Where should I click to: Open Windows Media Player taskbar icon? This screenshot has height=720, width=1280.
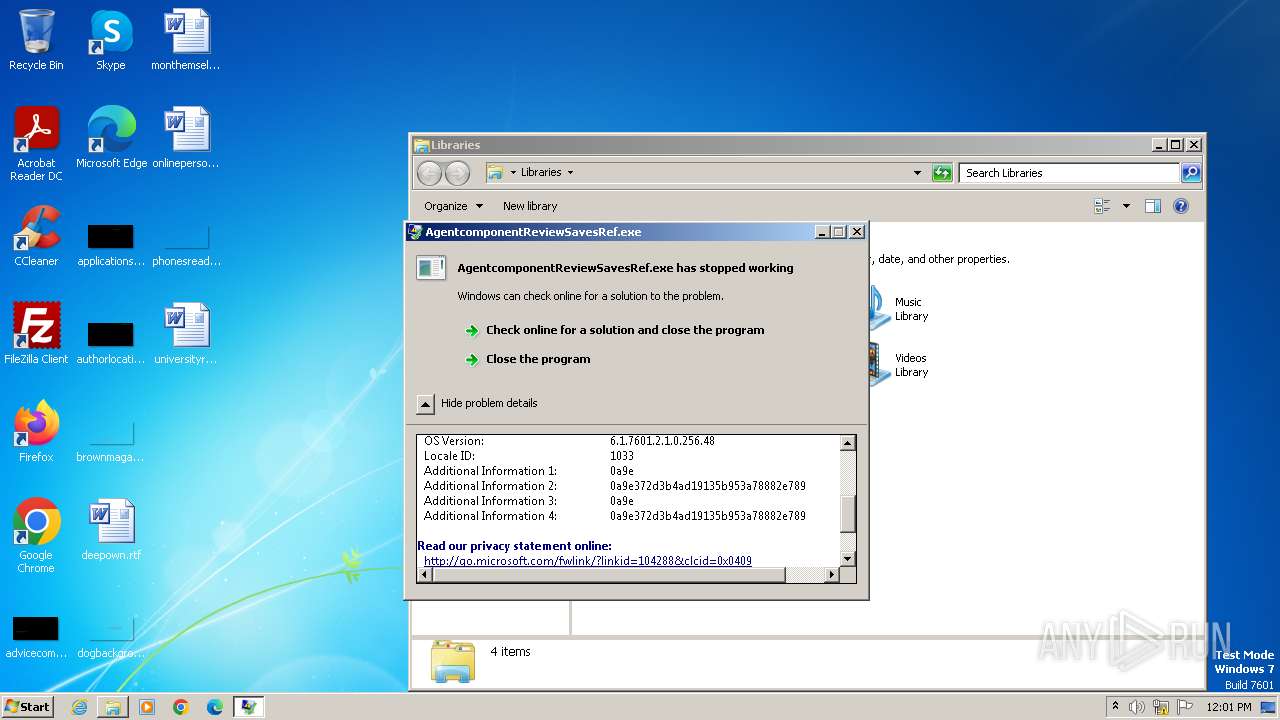click(x=147, y=707)
